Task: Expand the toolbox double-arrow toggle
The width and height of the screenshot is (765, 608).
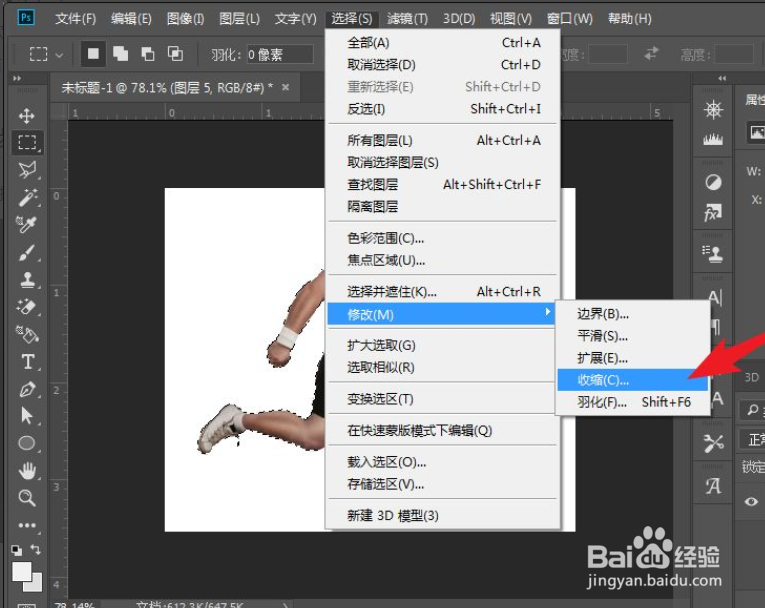Action: [17, 78]
